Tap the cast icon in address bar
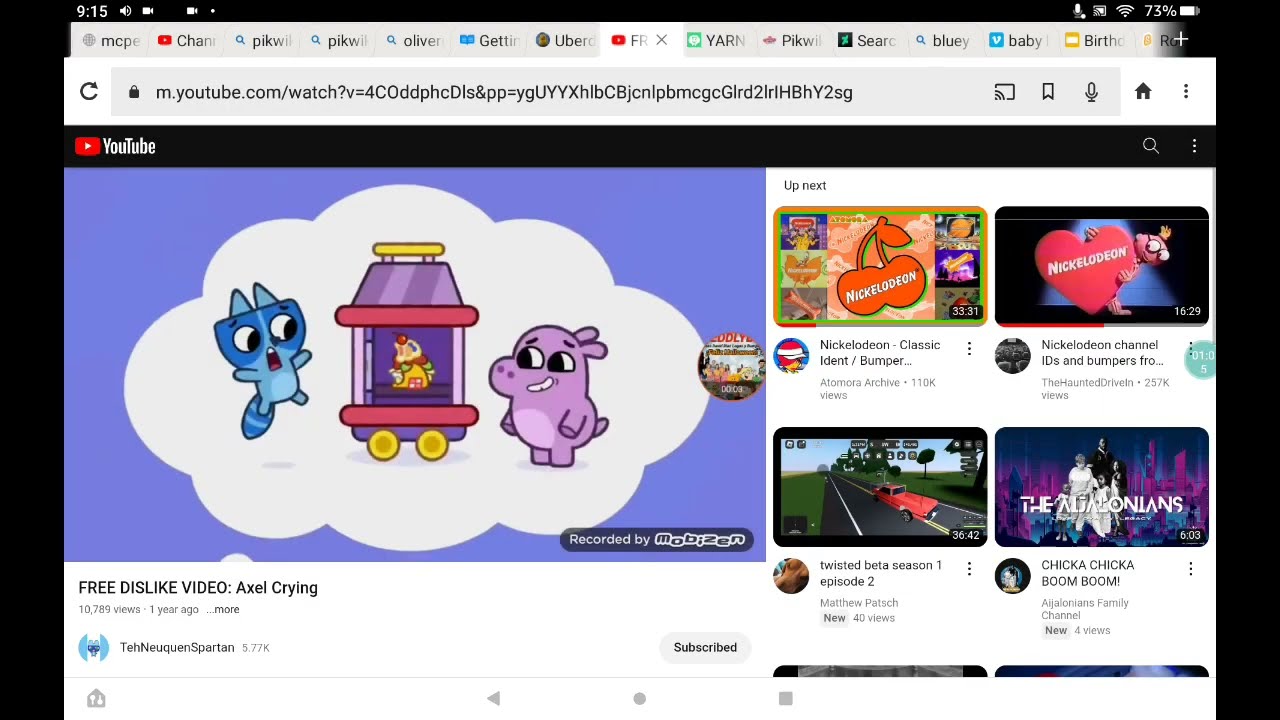Screen dimensions: 1280x720 [1004, 92]
